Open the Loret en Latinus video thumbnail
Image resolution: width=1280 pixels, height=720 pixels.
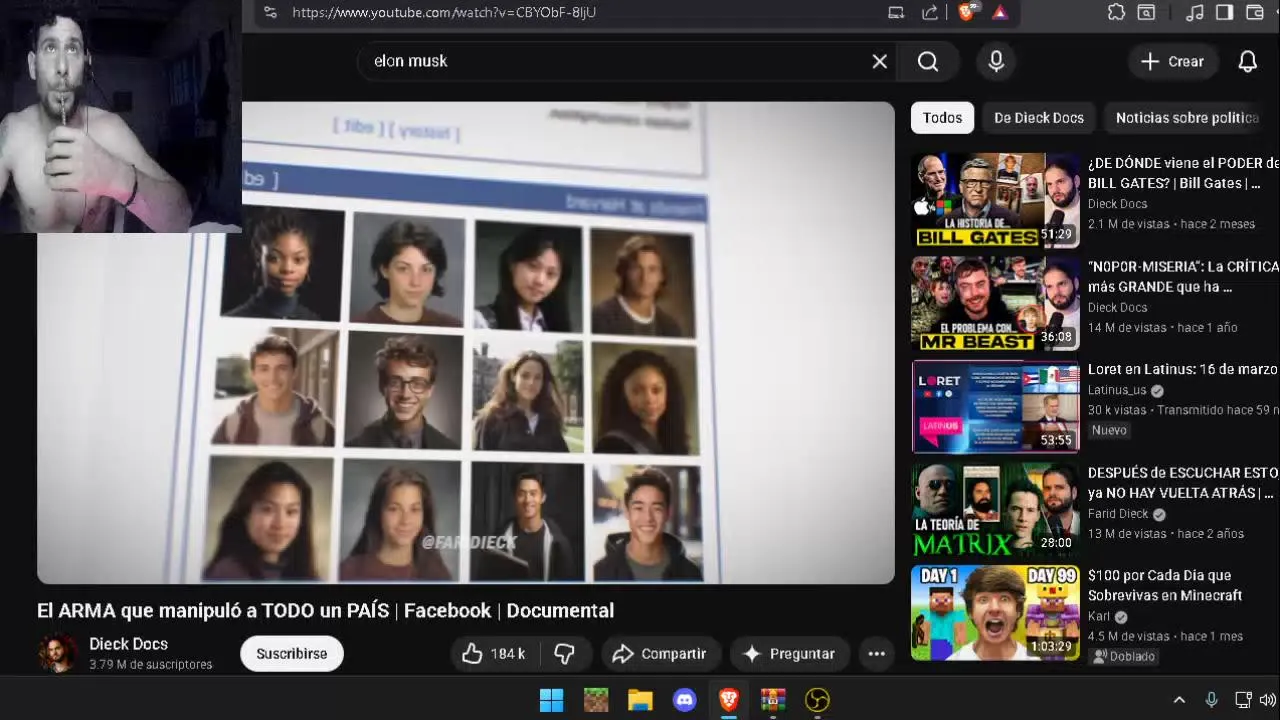[x=995, y=406]
